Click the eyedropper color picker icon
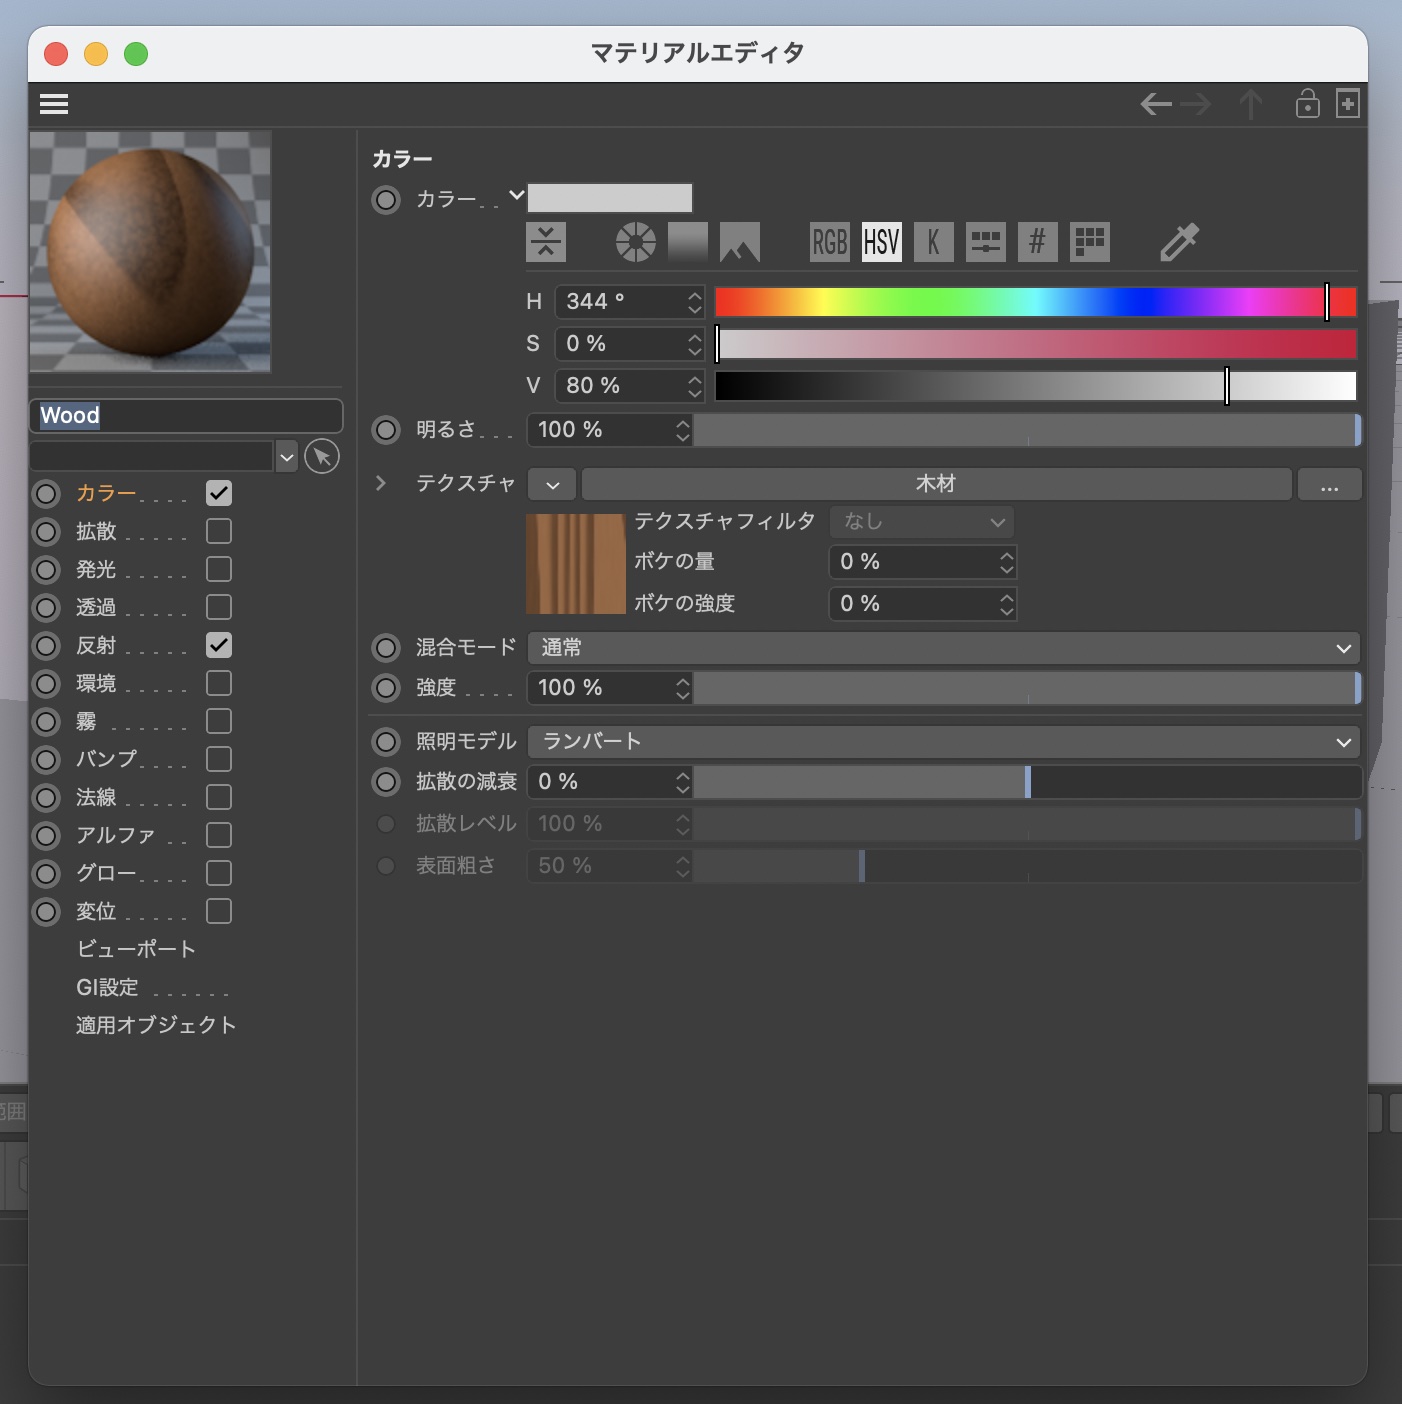Screen dimensions: 1402x1404 click(1179, 242)
